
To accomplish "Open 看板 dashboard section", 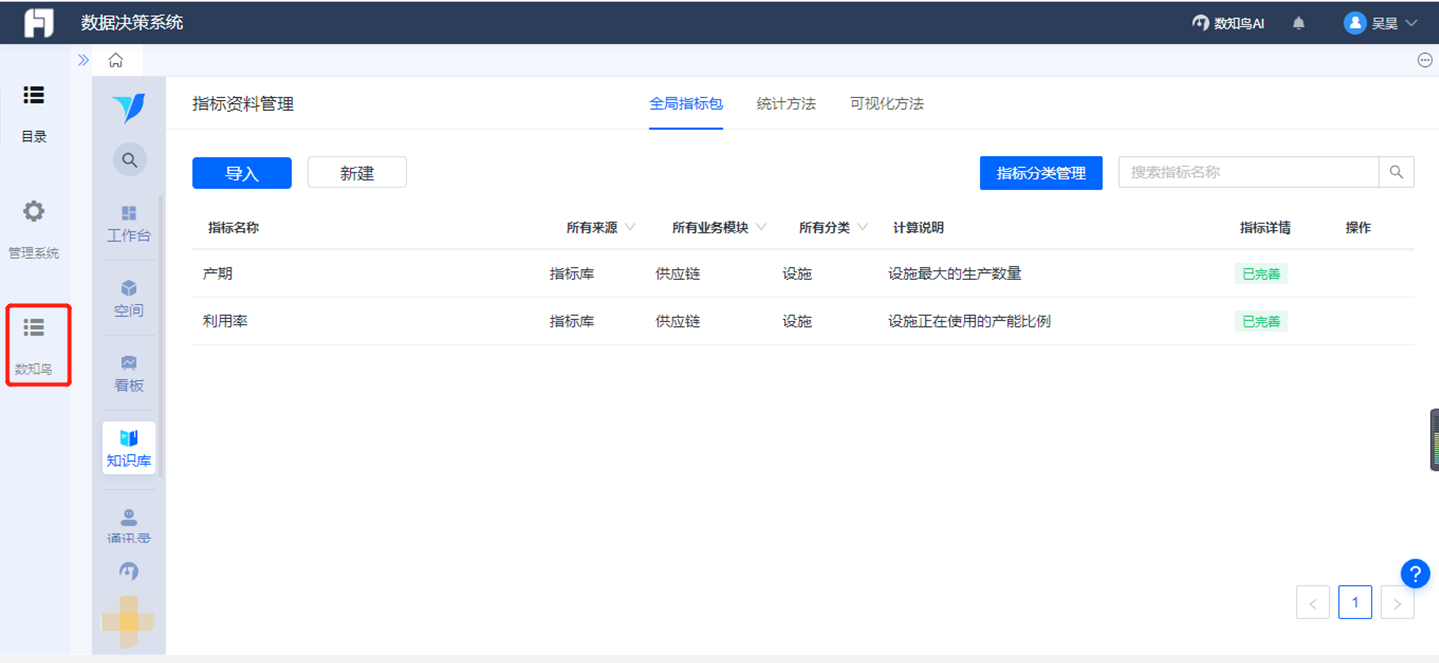I will (x=129, y=374).
